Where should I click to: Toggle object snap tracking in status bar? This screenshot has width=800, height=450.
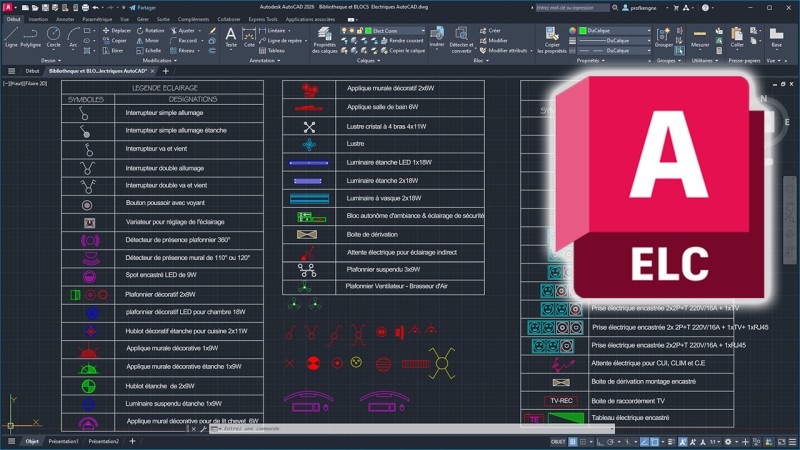[x=644, y=442]
